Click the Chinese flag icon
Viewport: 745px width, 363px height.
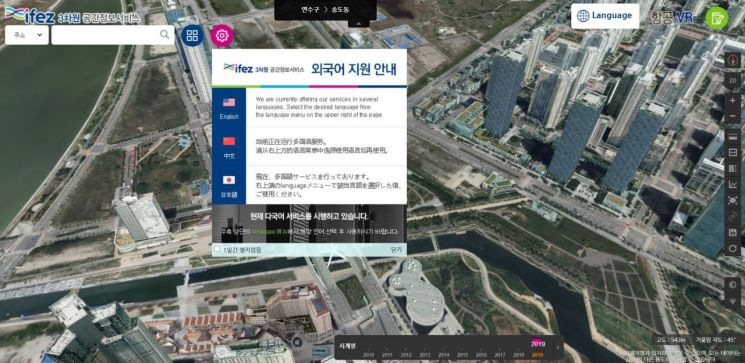point(229,141)
